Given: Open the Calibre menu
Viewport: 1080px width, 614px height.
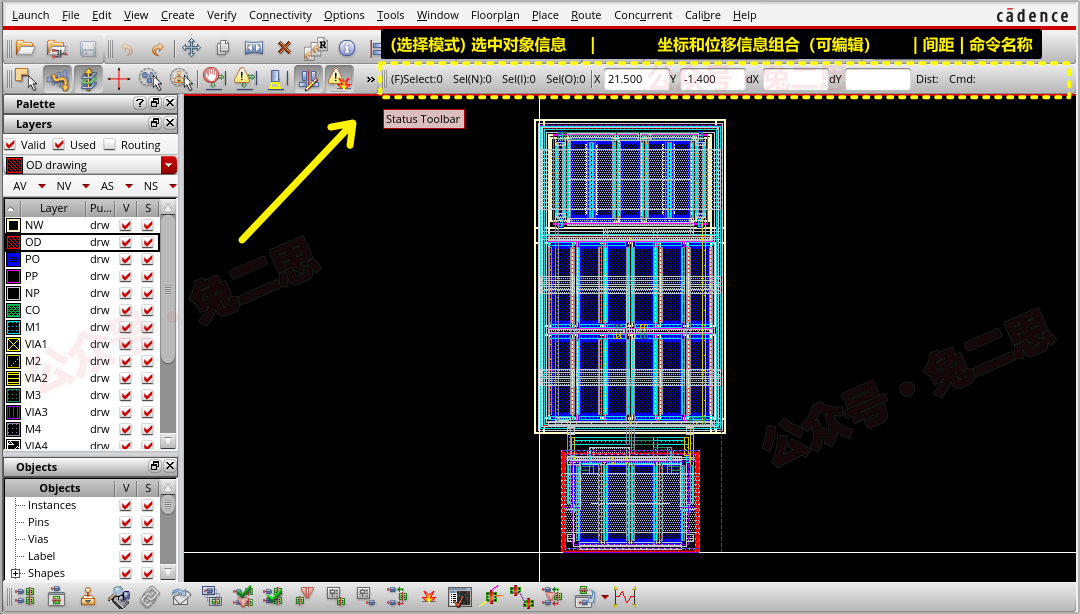Looking at the screenshot, I should pos(703,15).
